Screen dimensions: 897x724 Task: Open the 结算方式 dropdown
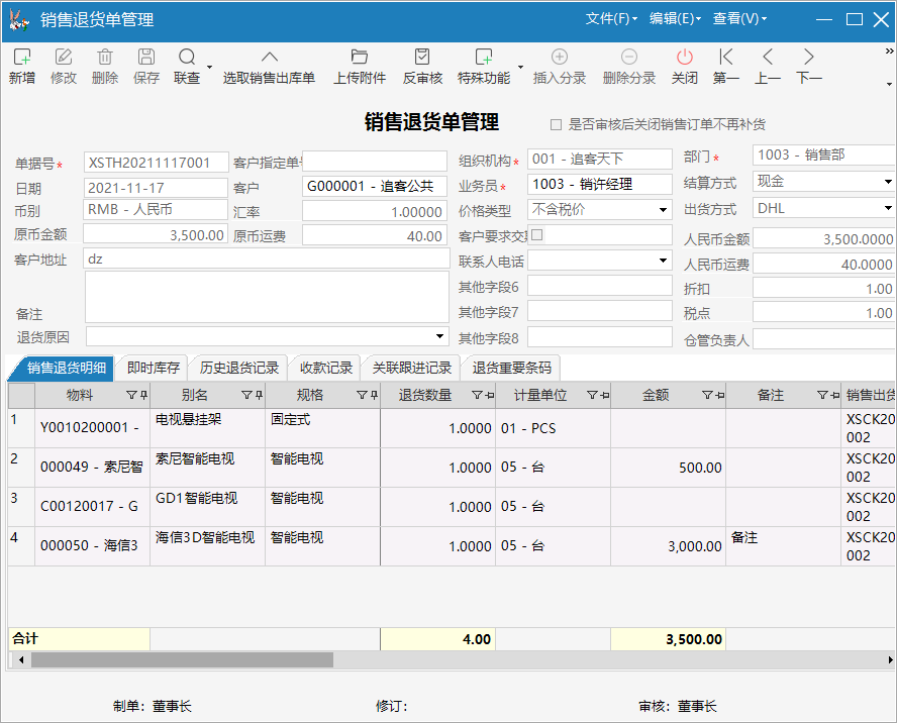[888, 182]
